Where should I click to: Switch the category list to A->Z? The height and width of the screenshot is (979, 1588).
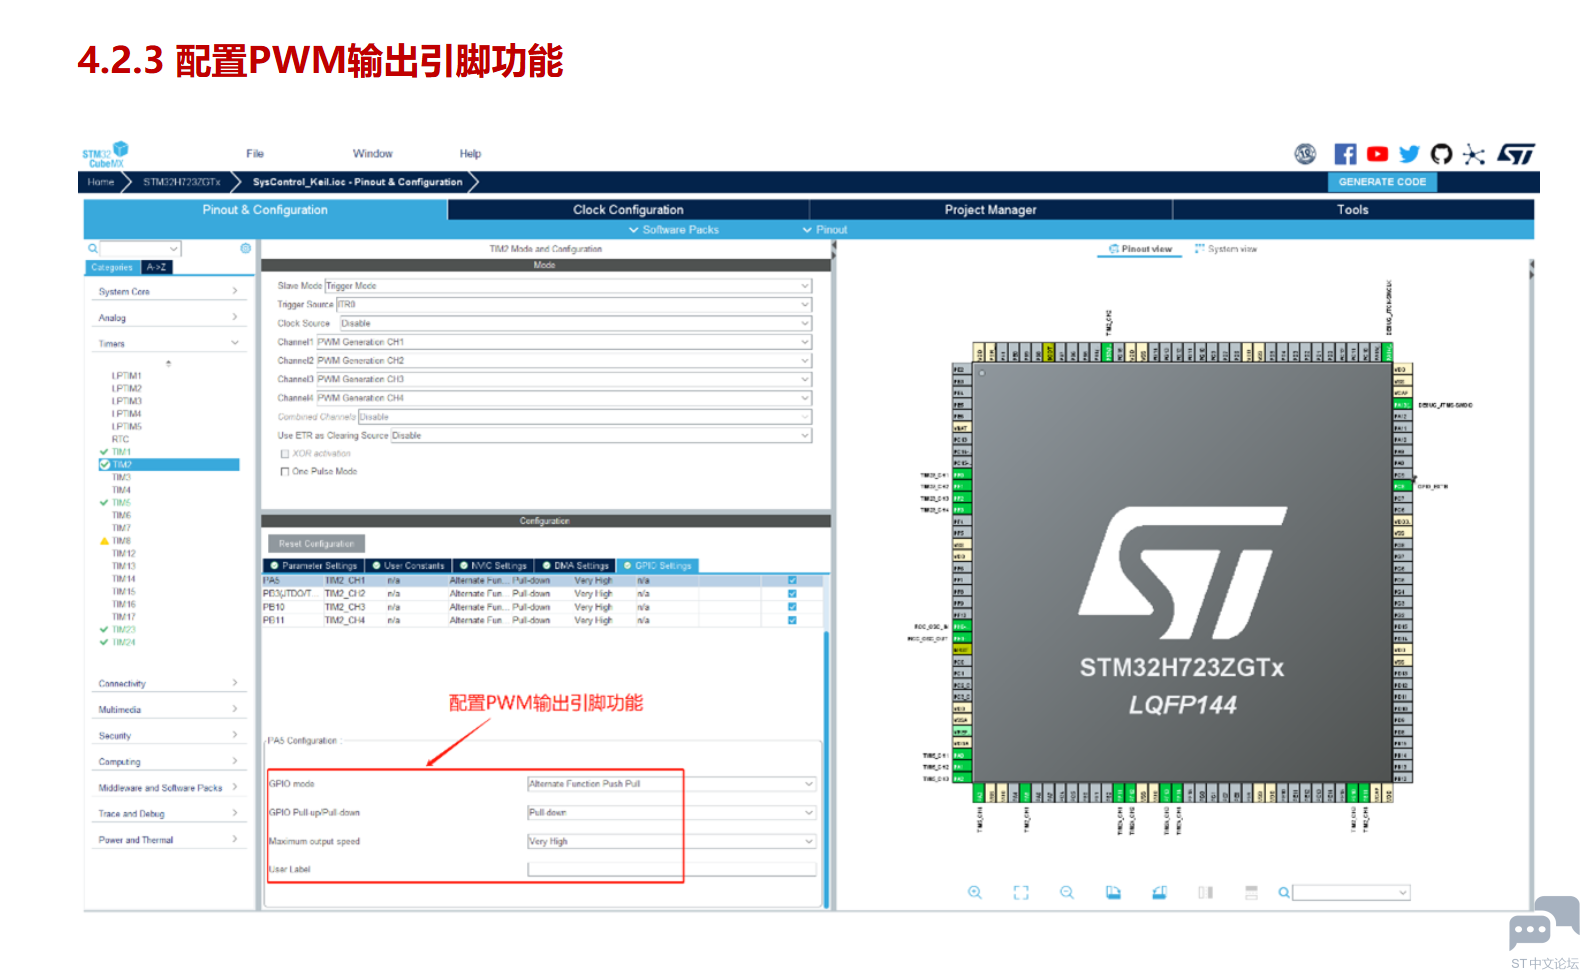click(156, 267)
